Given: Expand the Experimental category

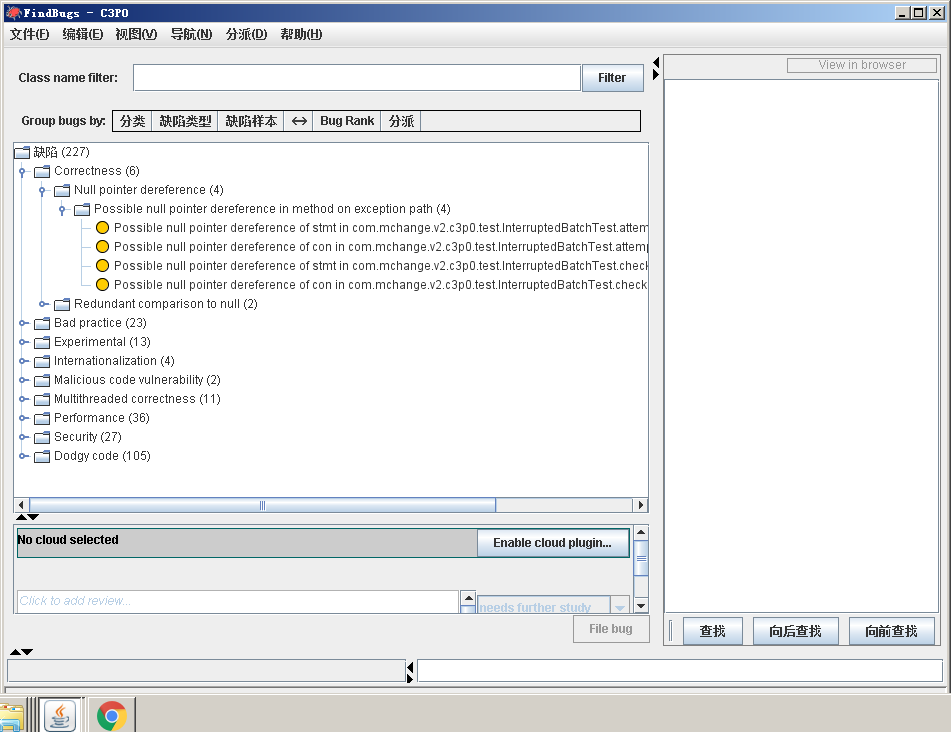Looking at the screenshot, I should pyautogui.click(x=23, y=342).
